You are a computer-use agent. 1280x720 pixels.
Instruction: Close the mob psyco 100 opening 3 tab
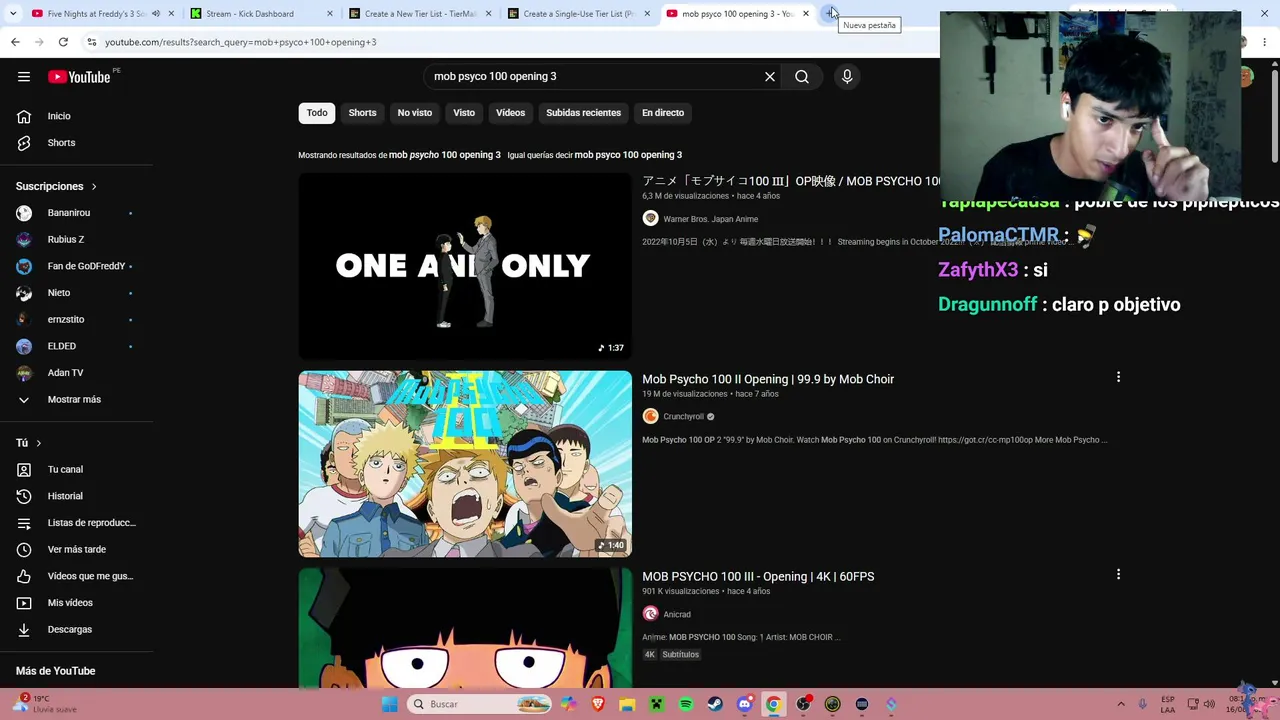coord(806,14)
